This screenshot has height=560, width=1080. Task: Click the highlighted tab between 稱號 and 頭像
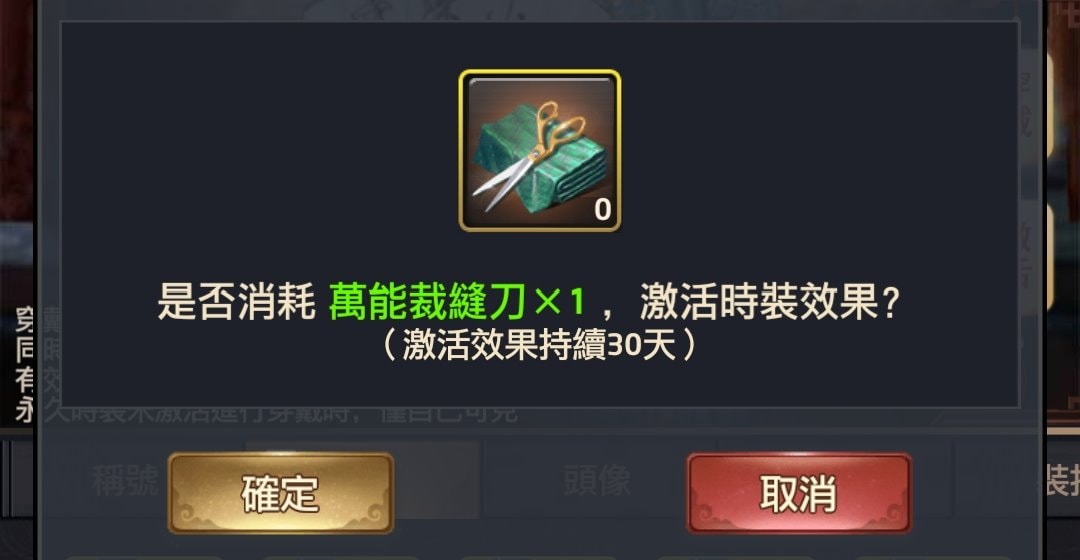click(x=363, y=480)
